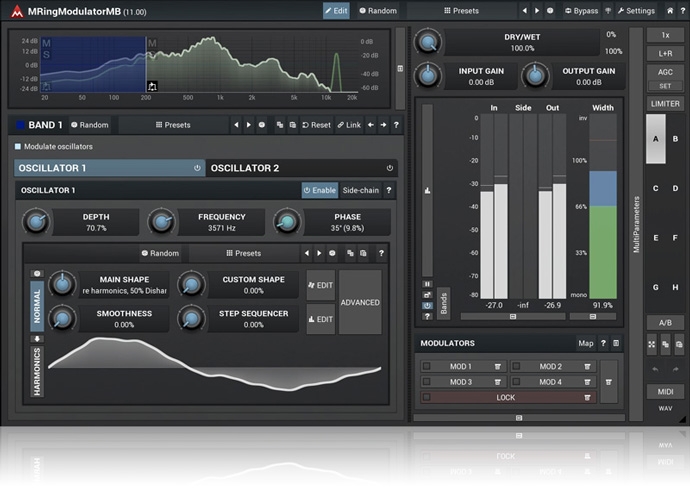Open the Modulators help icon
This screenshot has width=690, height=488.
click(603, 343)
